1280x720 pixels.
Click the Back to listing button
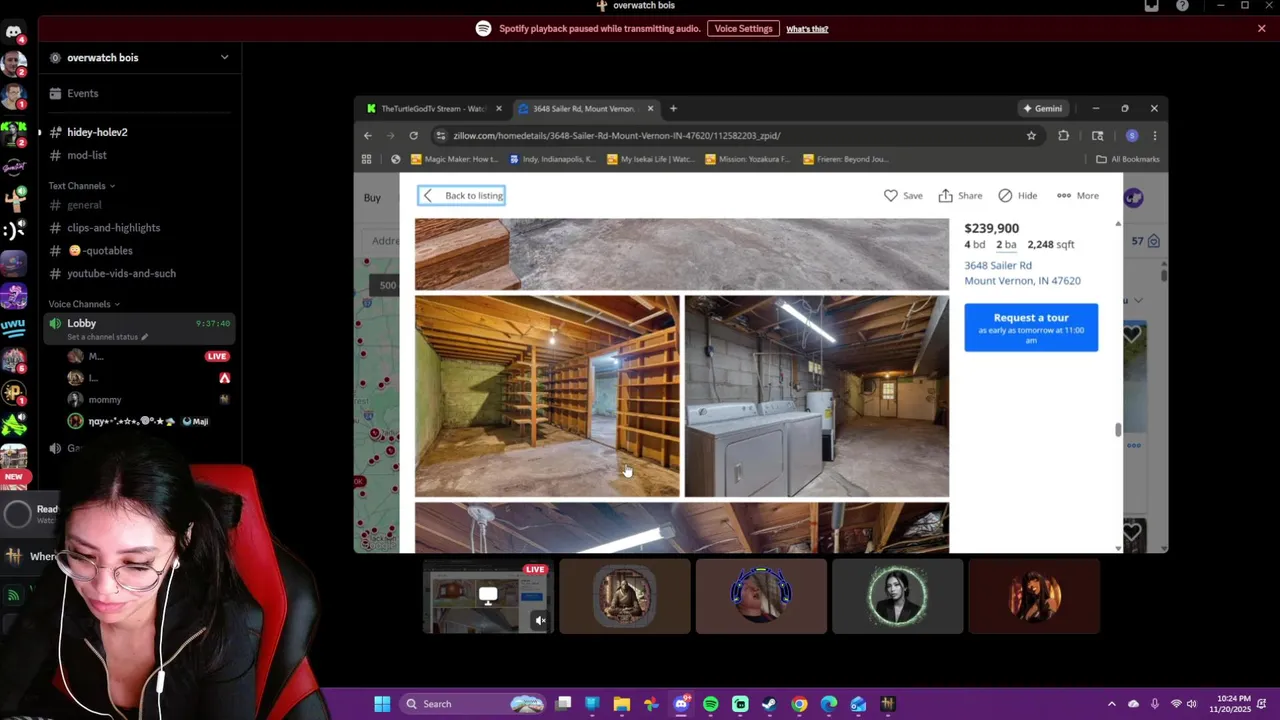click(462, 196)
